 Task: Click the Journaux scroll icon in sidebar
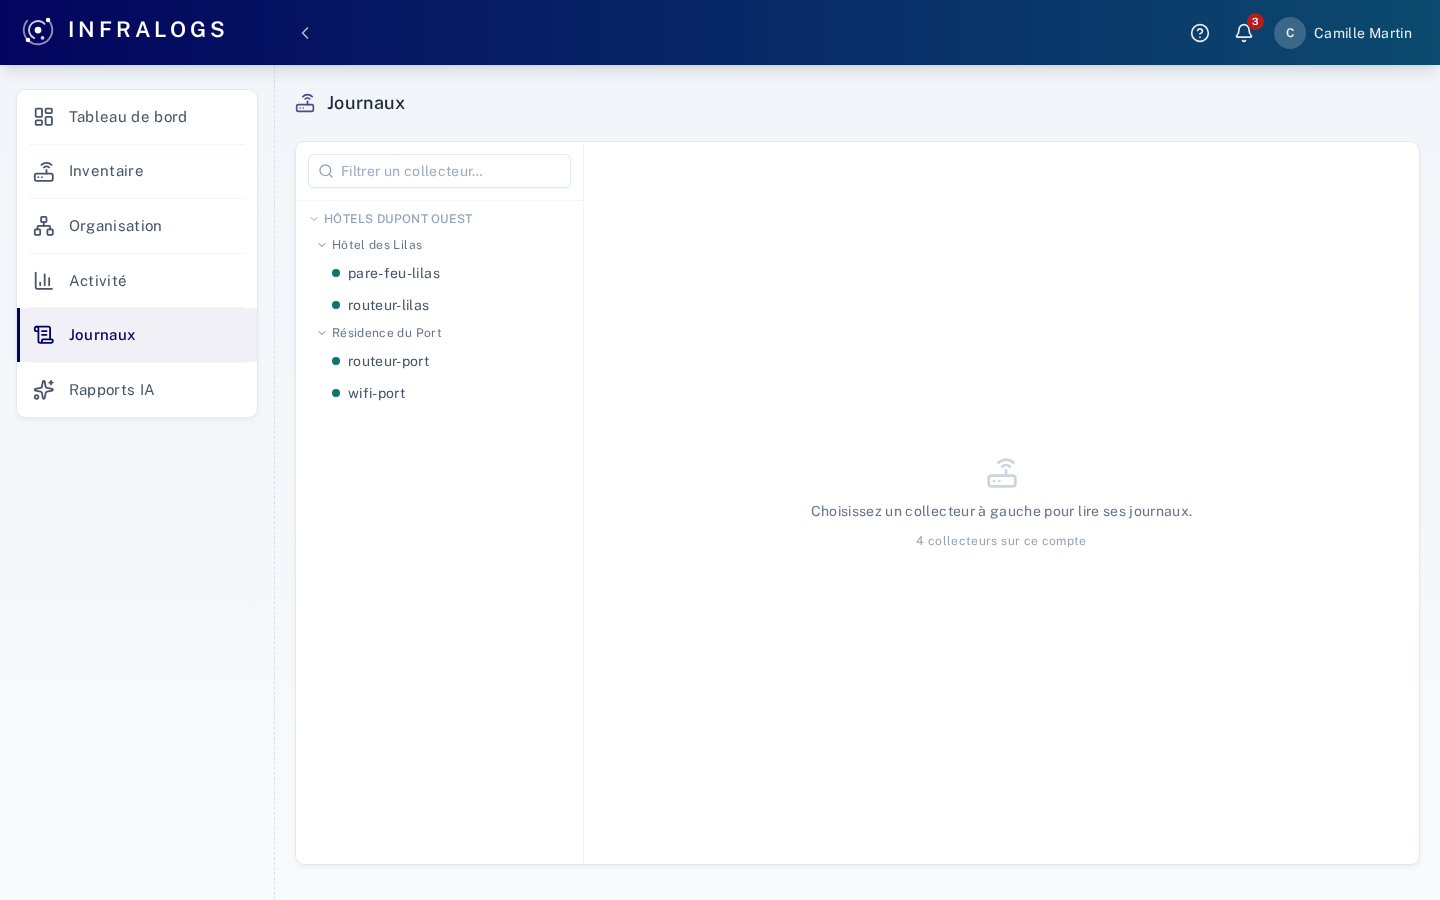click(x=44, y=335)
